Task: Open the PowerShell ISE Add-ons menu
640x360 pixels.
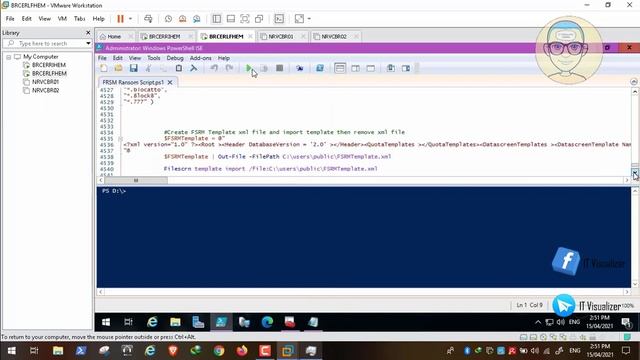Action: click(200, 58)
